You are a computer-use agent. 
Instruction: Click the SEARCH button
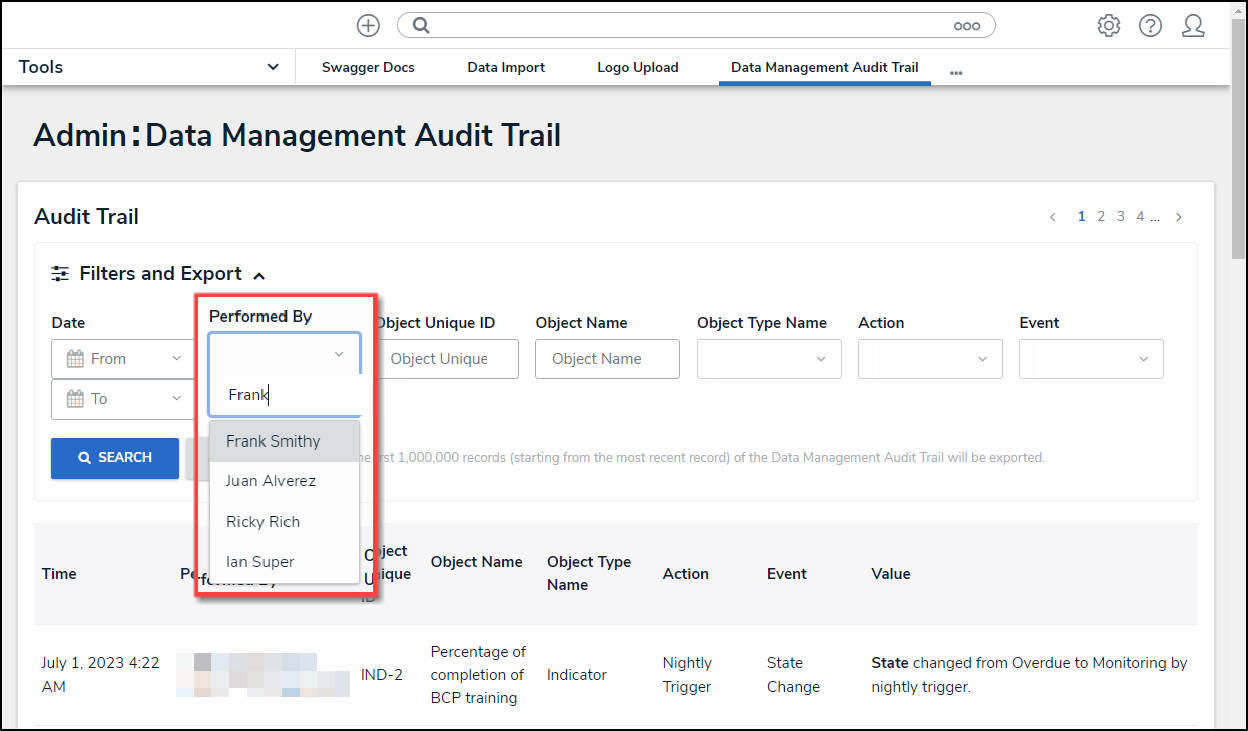(115, 458)
